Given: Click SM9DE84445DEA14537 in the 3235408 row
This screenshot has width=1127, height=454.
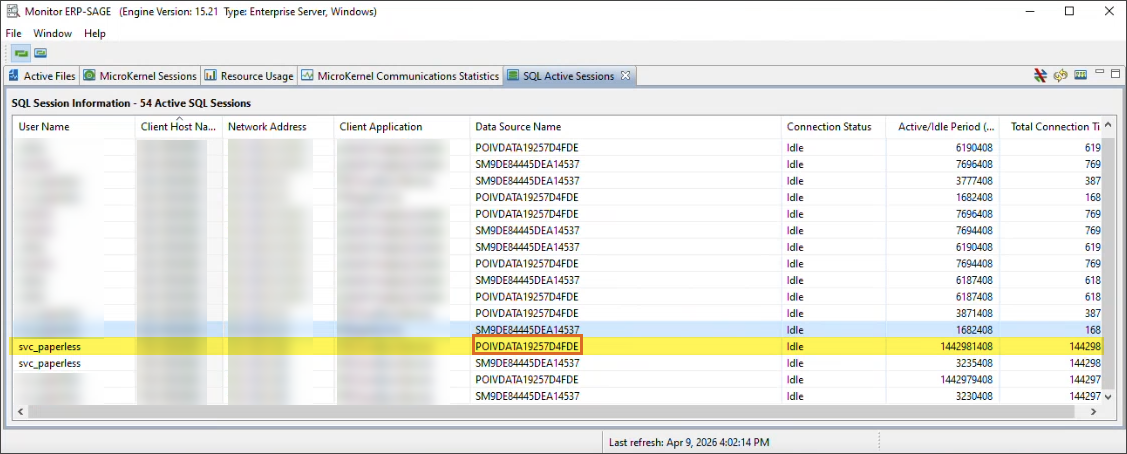Looking at the screenshot, I should coord(527,363).
